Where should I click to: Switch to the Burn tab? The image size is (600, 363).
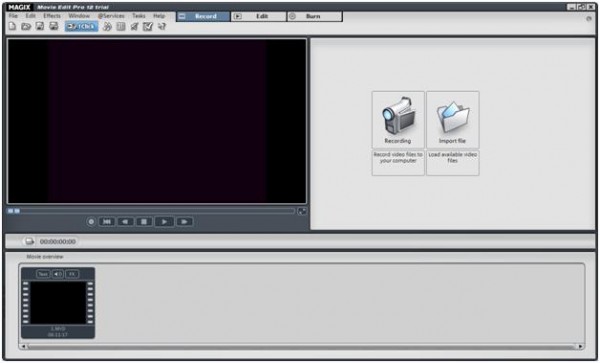[315, 16]
